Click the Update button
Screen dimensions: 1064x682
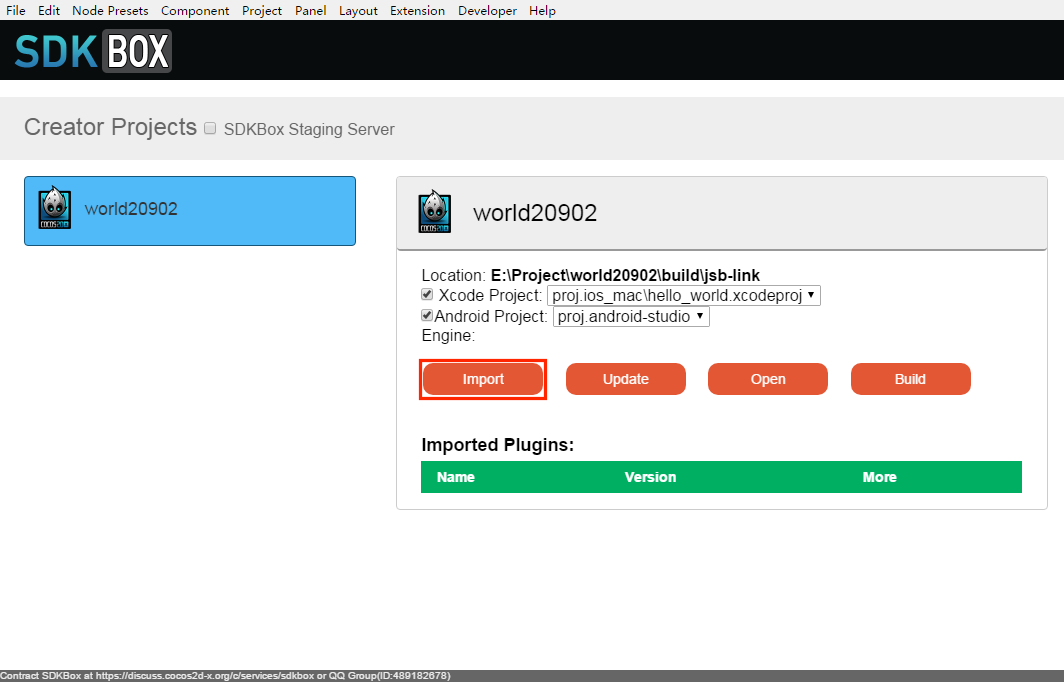tap(626, 379)
